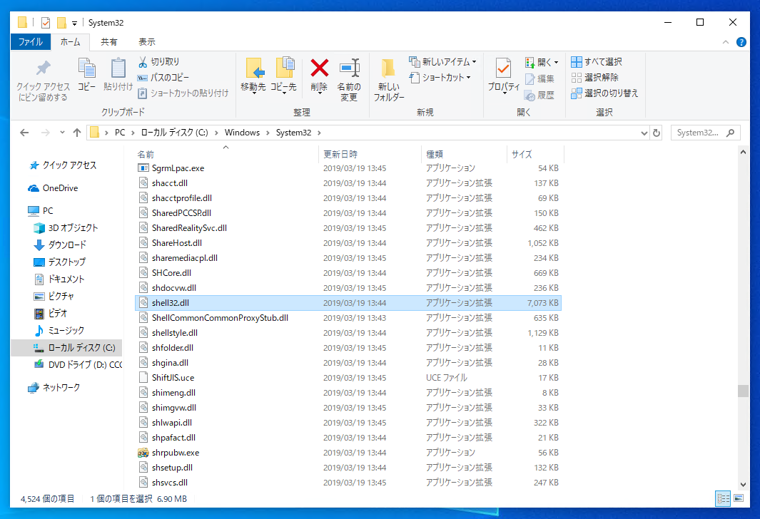
Task: Open the Shortcut (ショートカット) dropdown
Action: (440, 78)
